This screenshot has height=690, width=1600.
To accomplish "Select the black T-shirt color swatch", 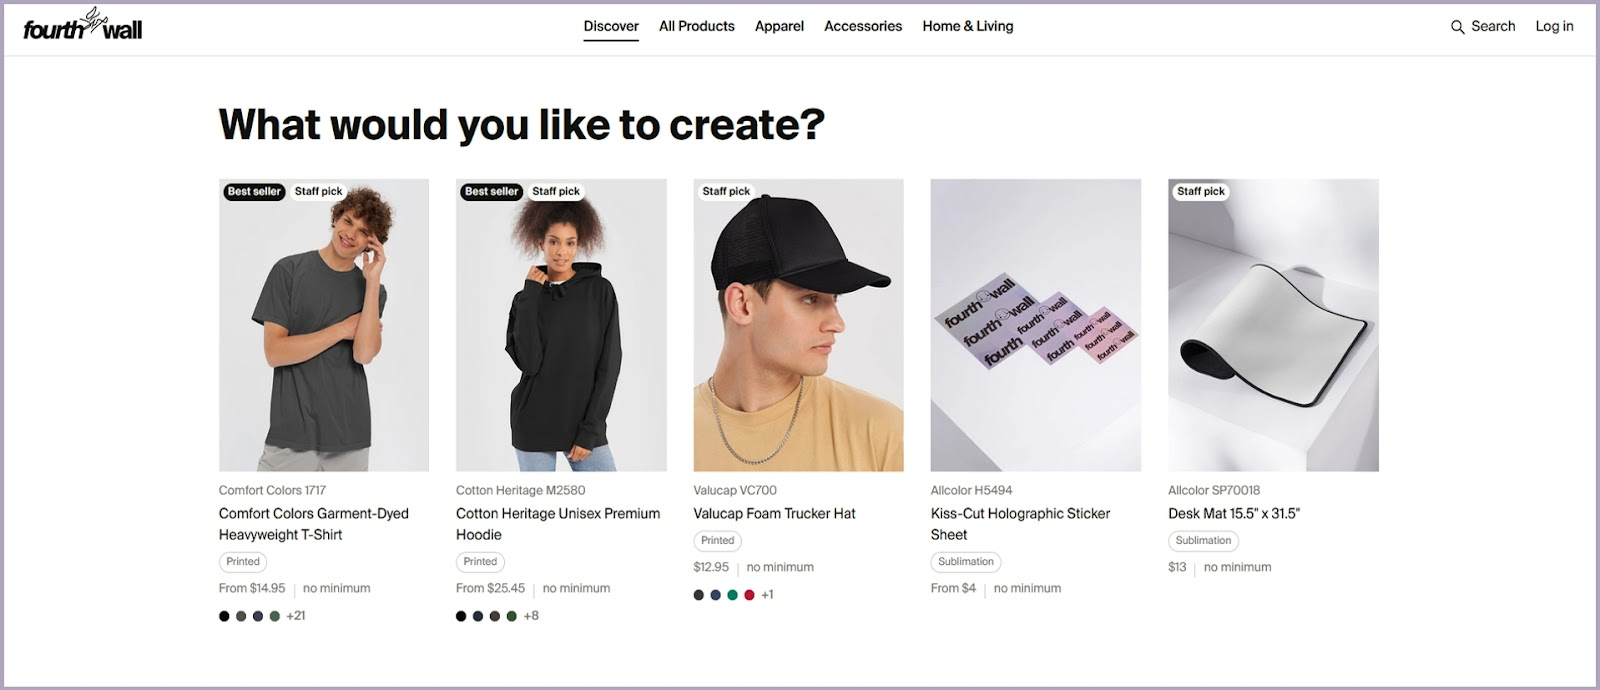I will [224, 616].
